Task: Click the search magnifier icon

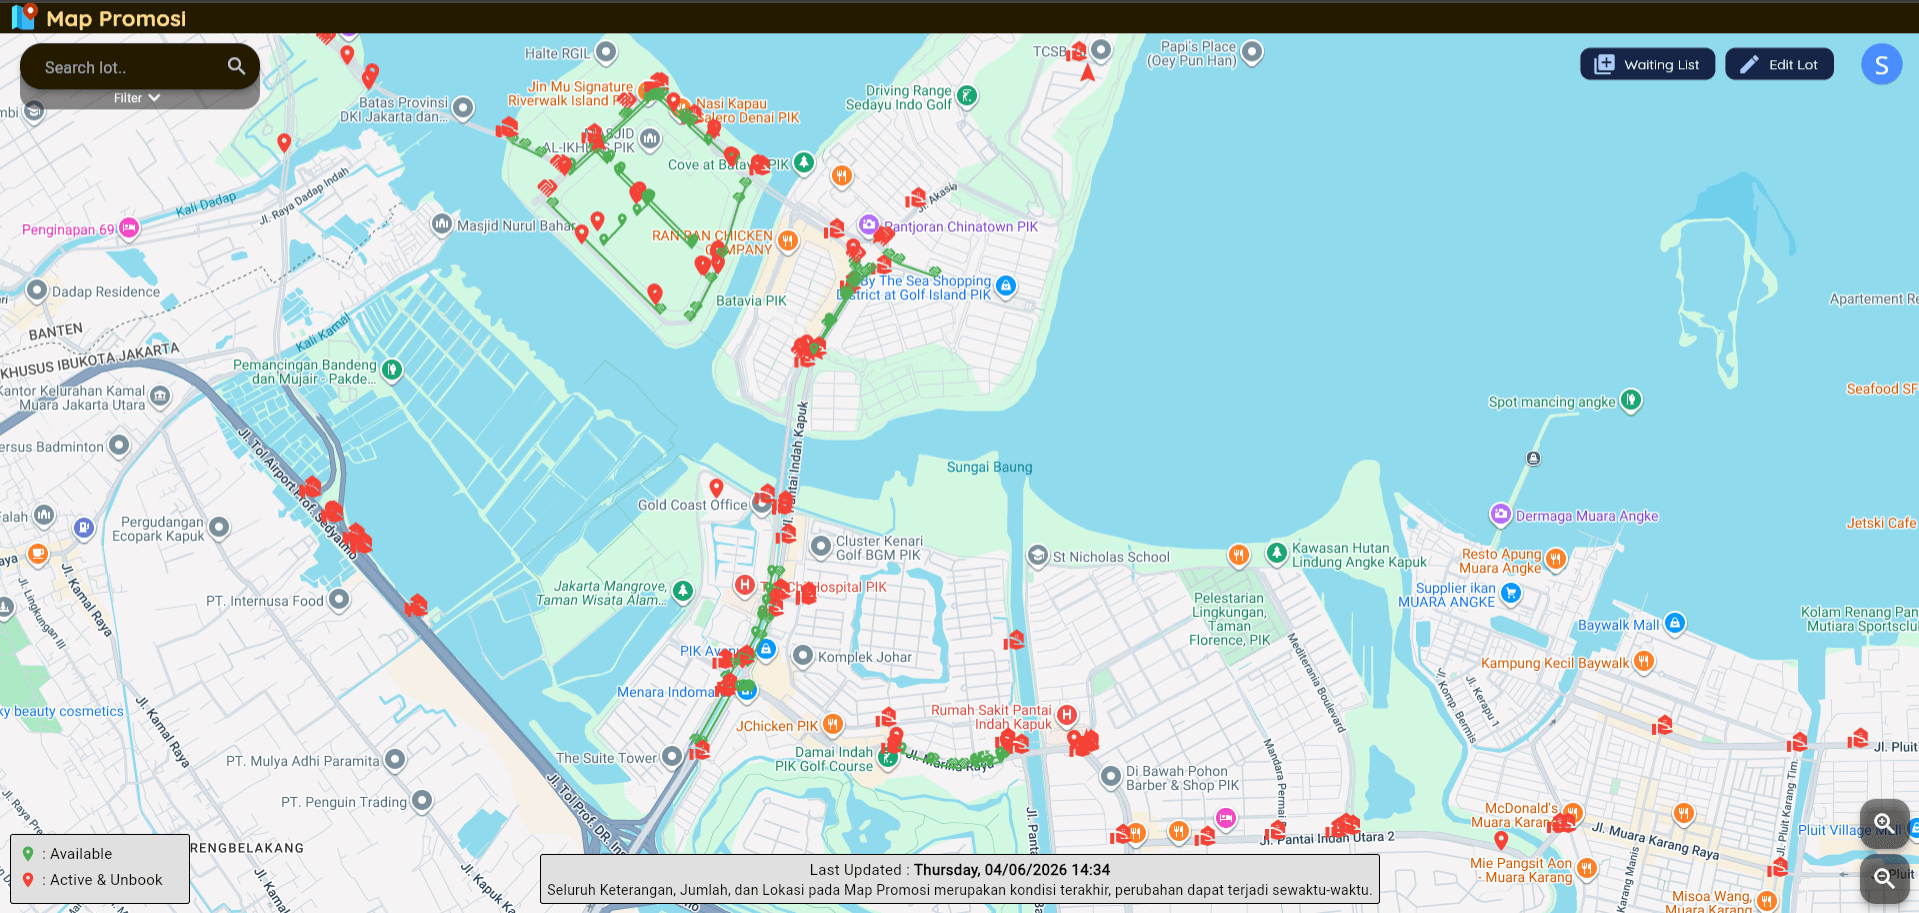Action: tap(236, 66)
